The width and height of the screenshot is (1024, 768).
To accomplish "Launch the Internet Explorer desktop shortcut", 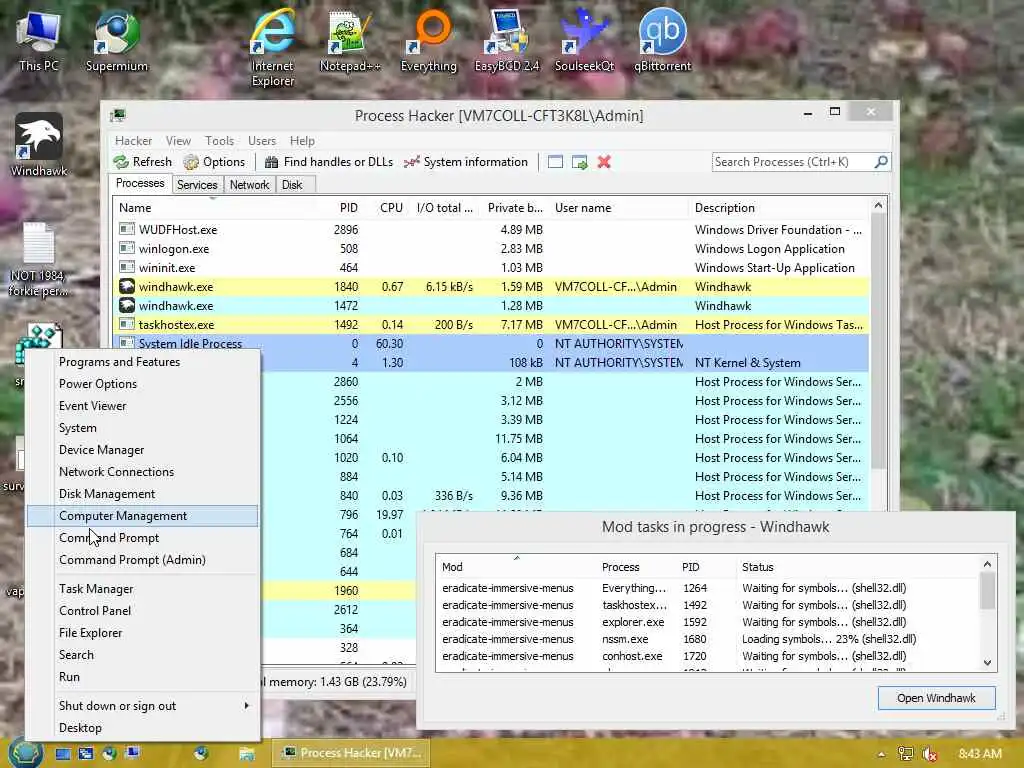I will pyautogui.click(x=273, y=48).
